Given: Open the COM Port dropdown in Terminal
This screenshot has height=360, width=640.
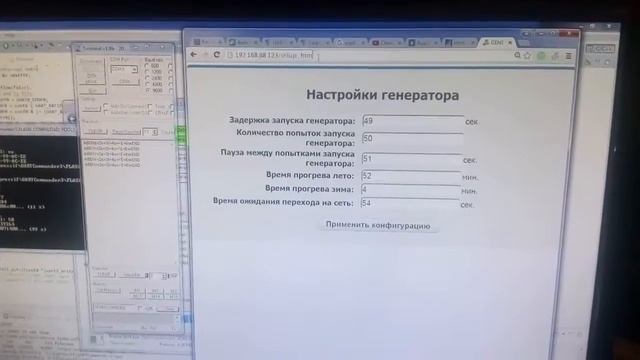Looking at the screenshot, I should (x=124, y=69).
